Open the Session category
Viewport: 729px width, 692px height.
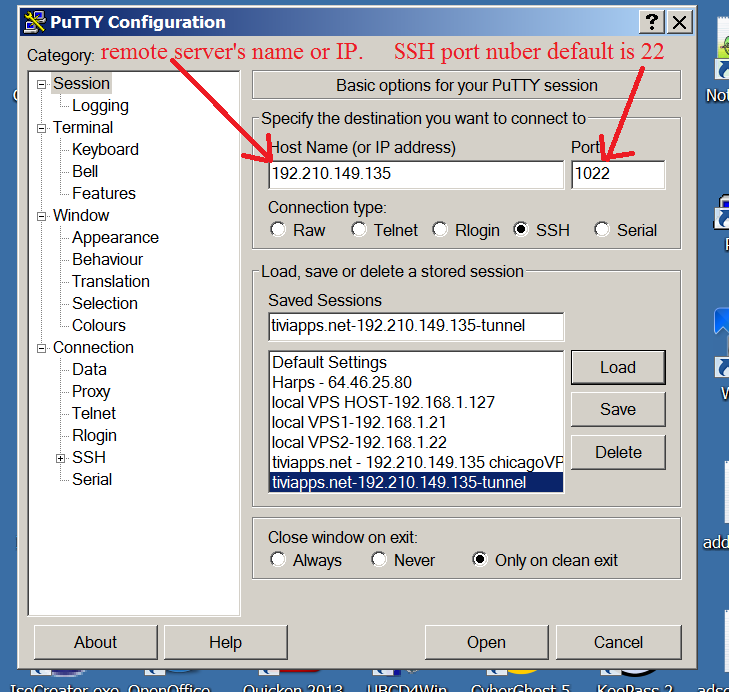[x=81, y=84]
